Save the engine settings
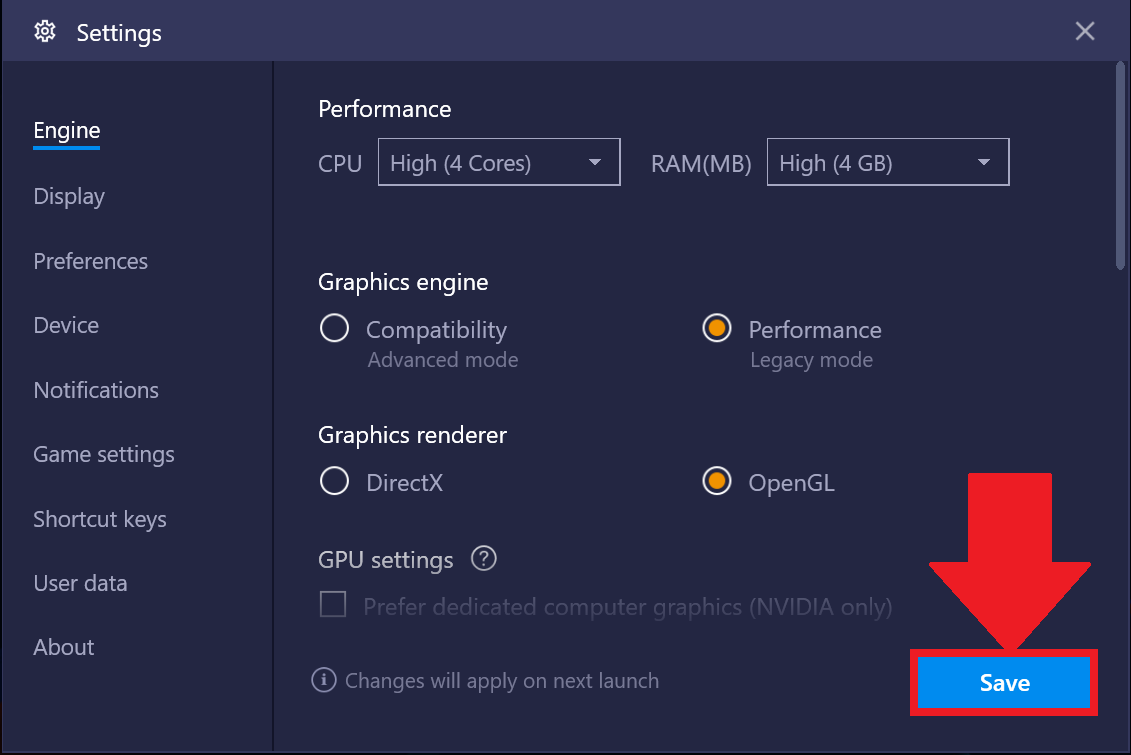This screenshot has height=755, width=1131. pyautogui.click(x=1004, y=682)
